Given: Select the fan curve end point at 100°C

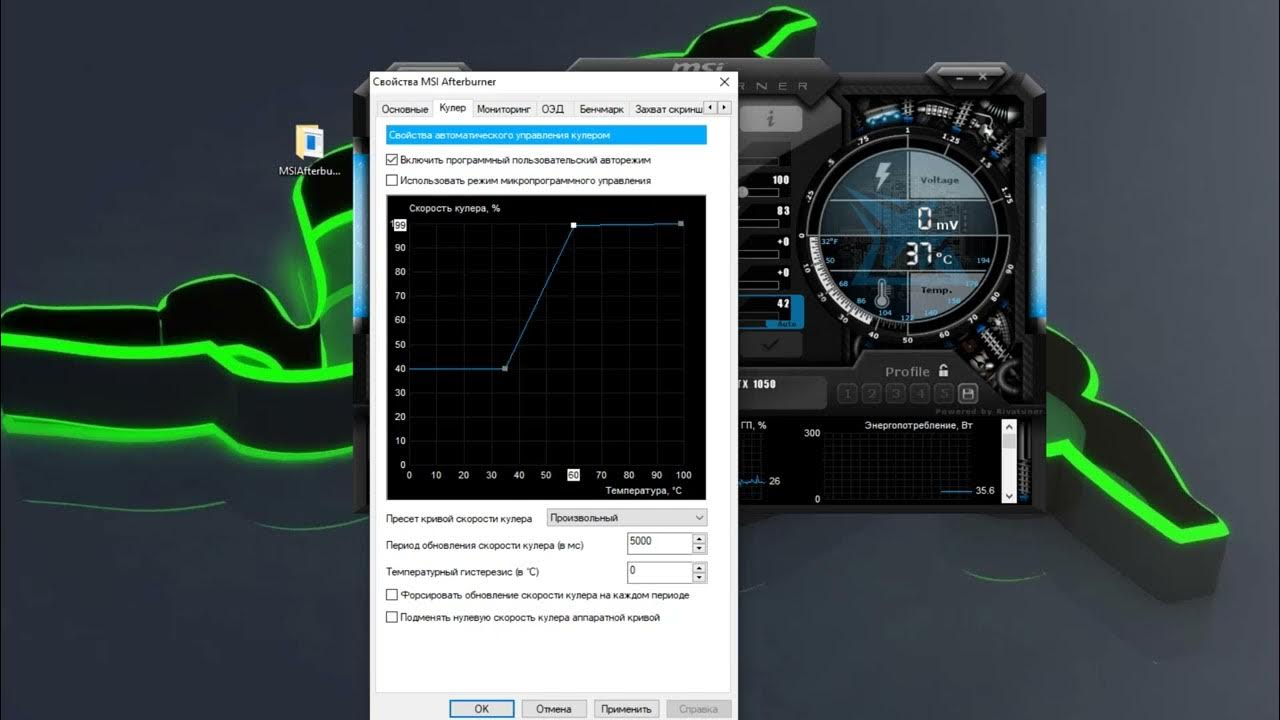Looking at the screenshot, I should point(681,224).
